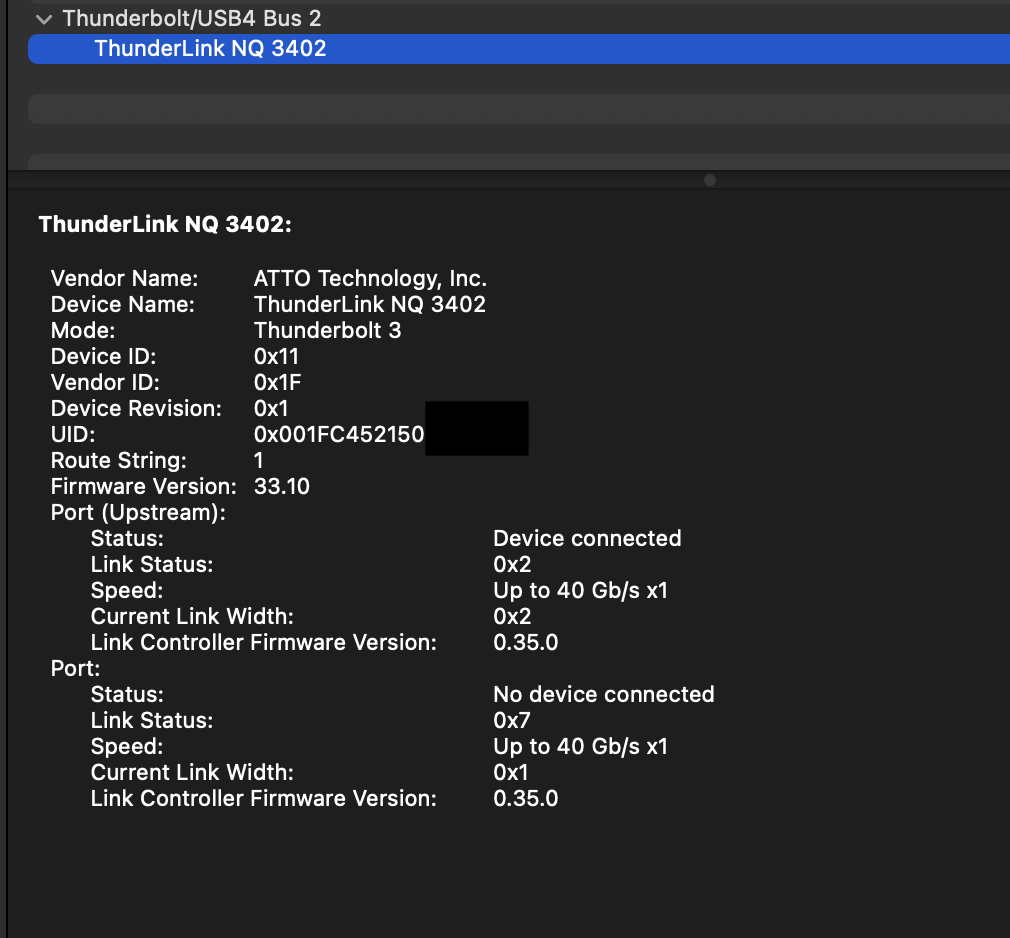The width and height of the screenshot is (1010, 938).
Task: Click the No device connected value
Action: (x=604, y=694)
